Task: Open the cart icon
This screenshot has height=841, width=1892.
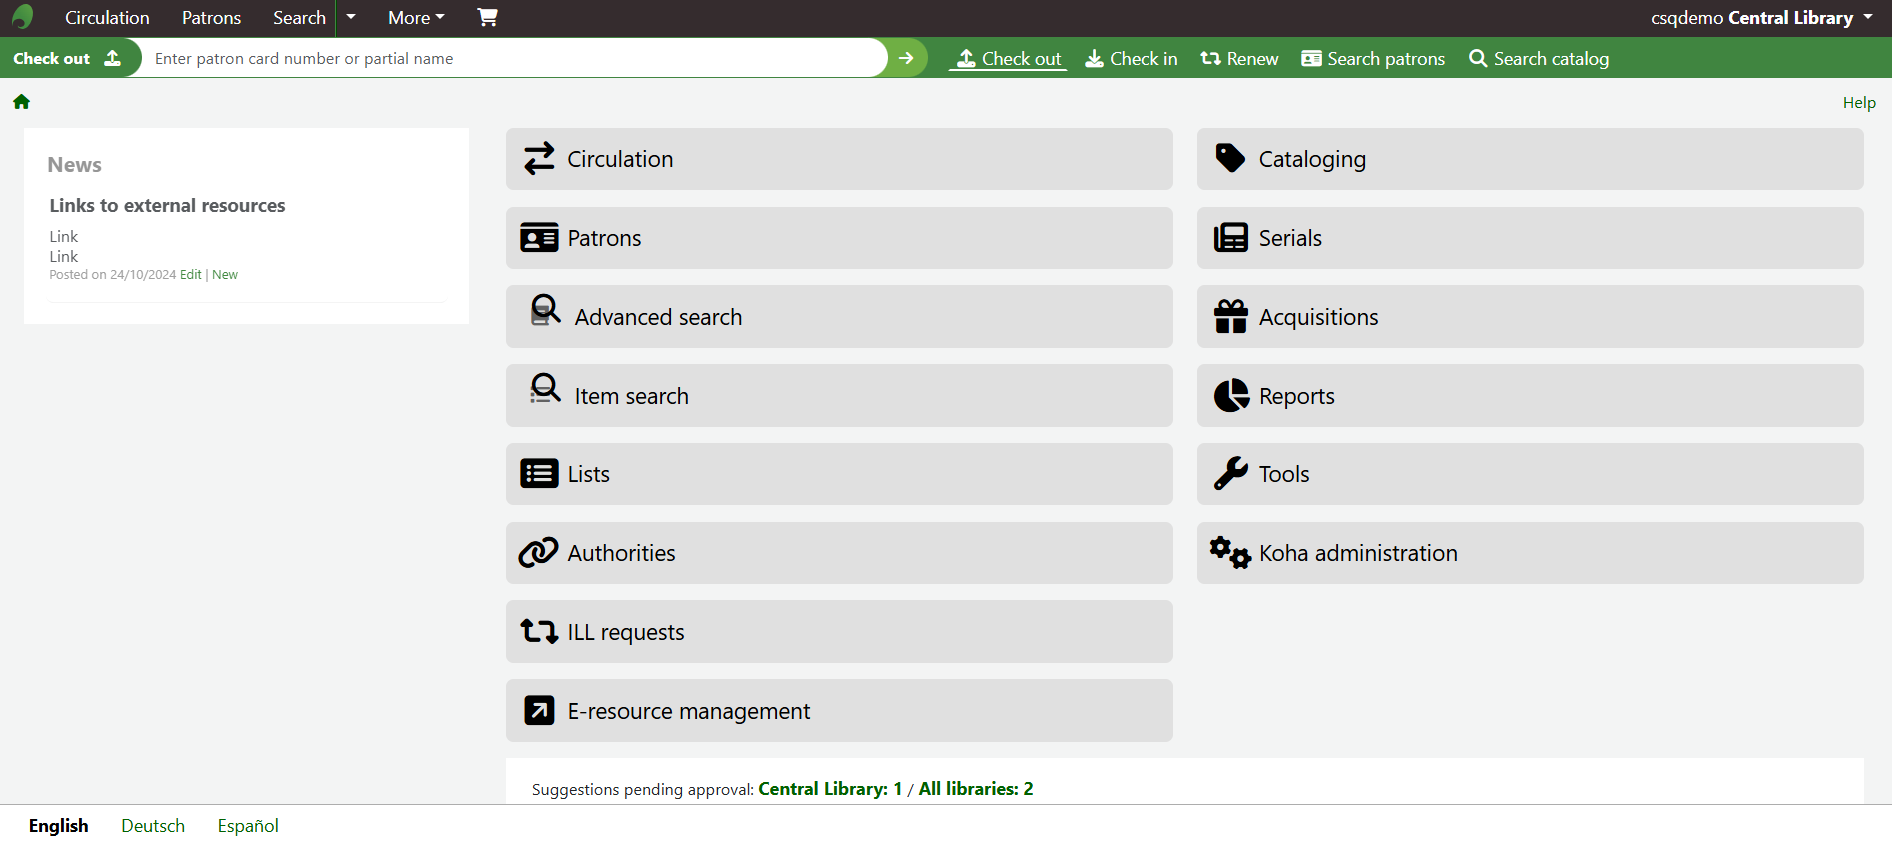Action: pyautogui.click(x=487, y=17)
